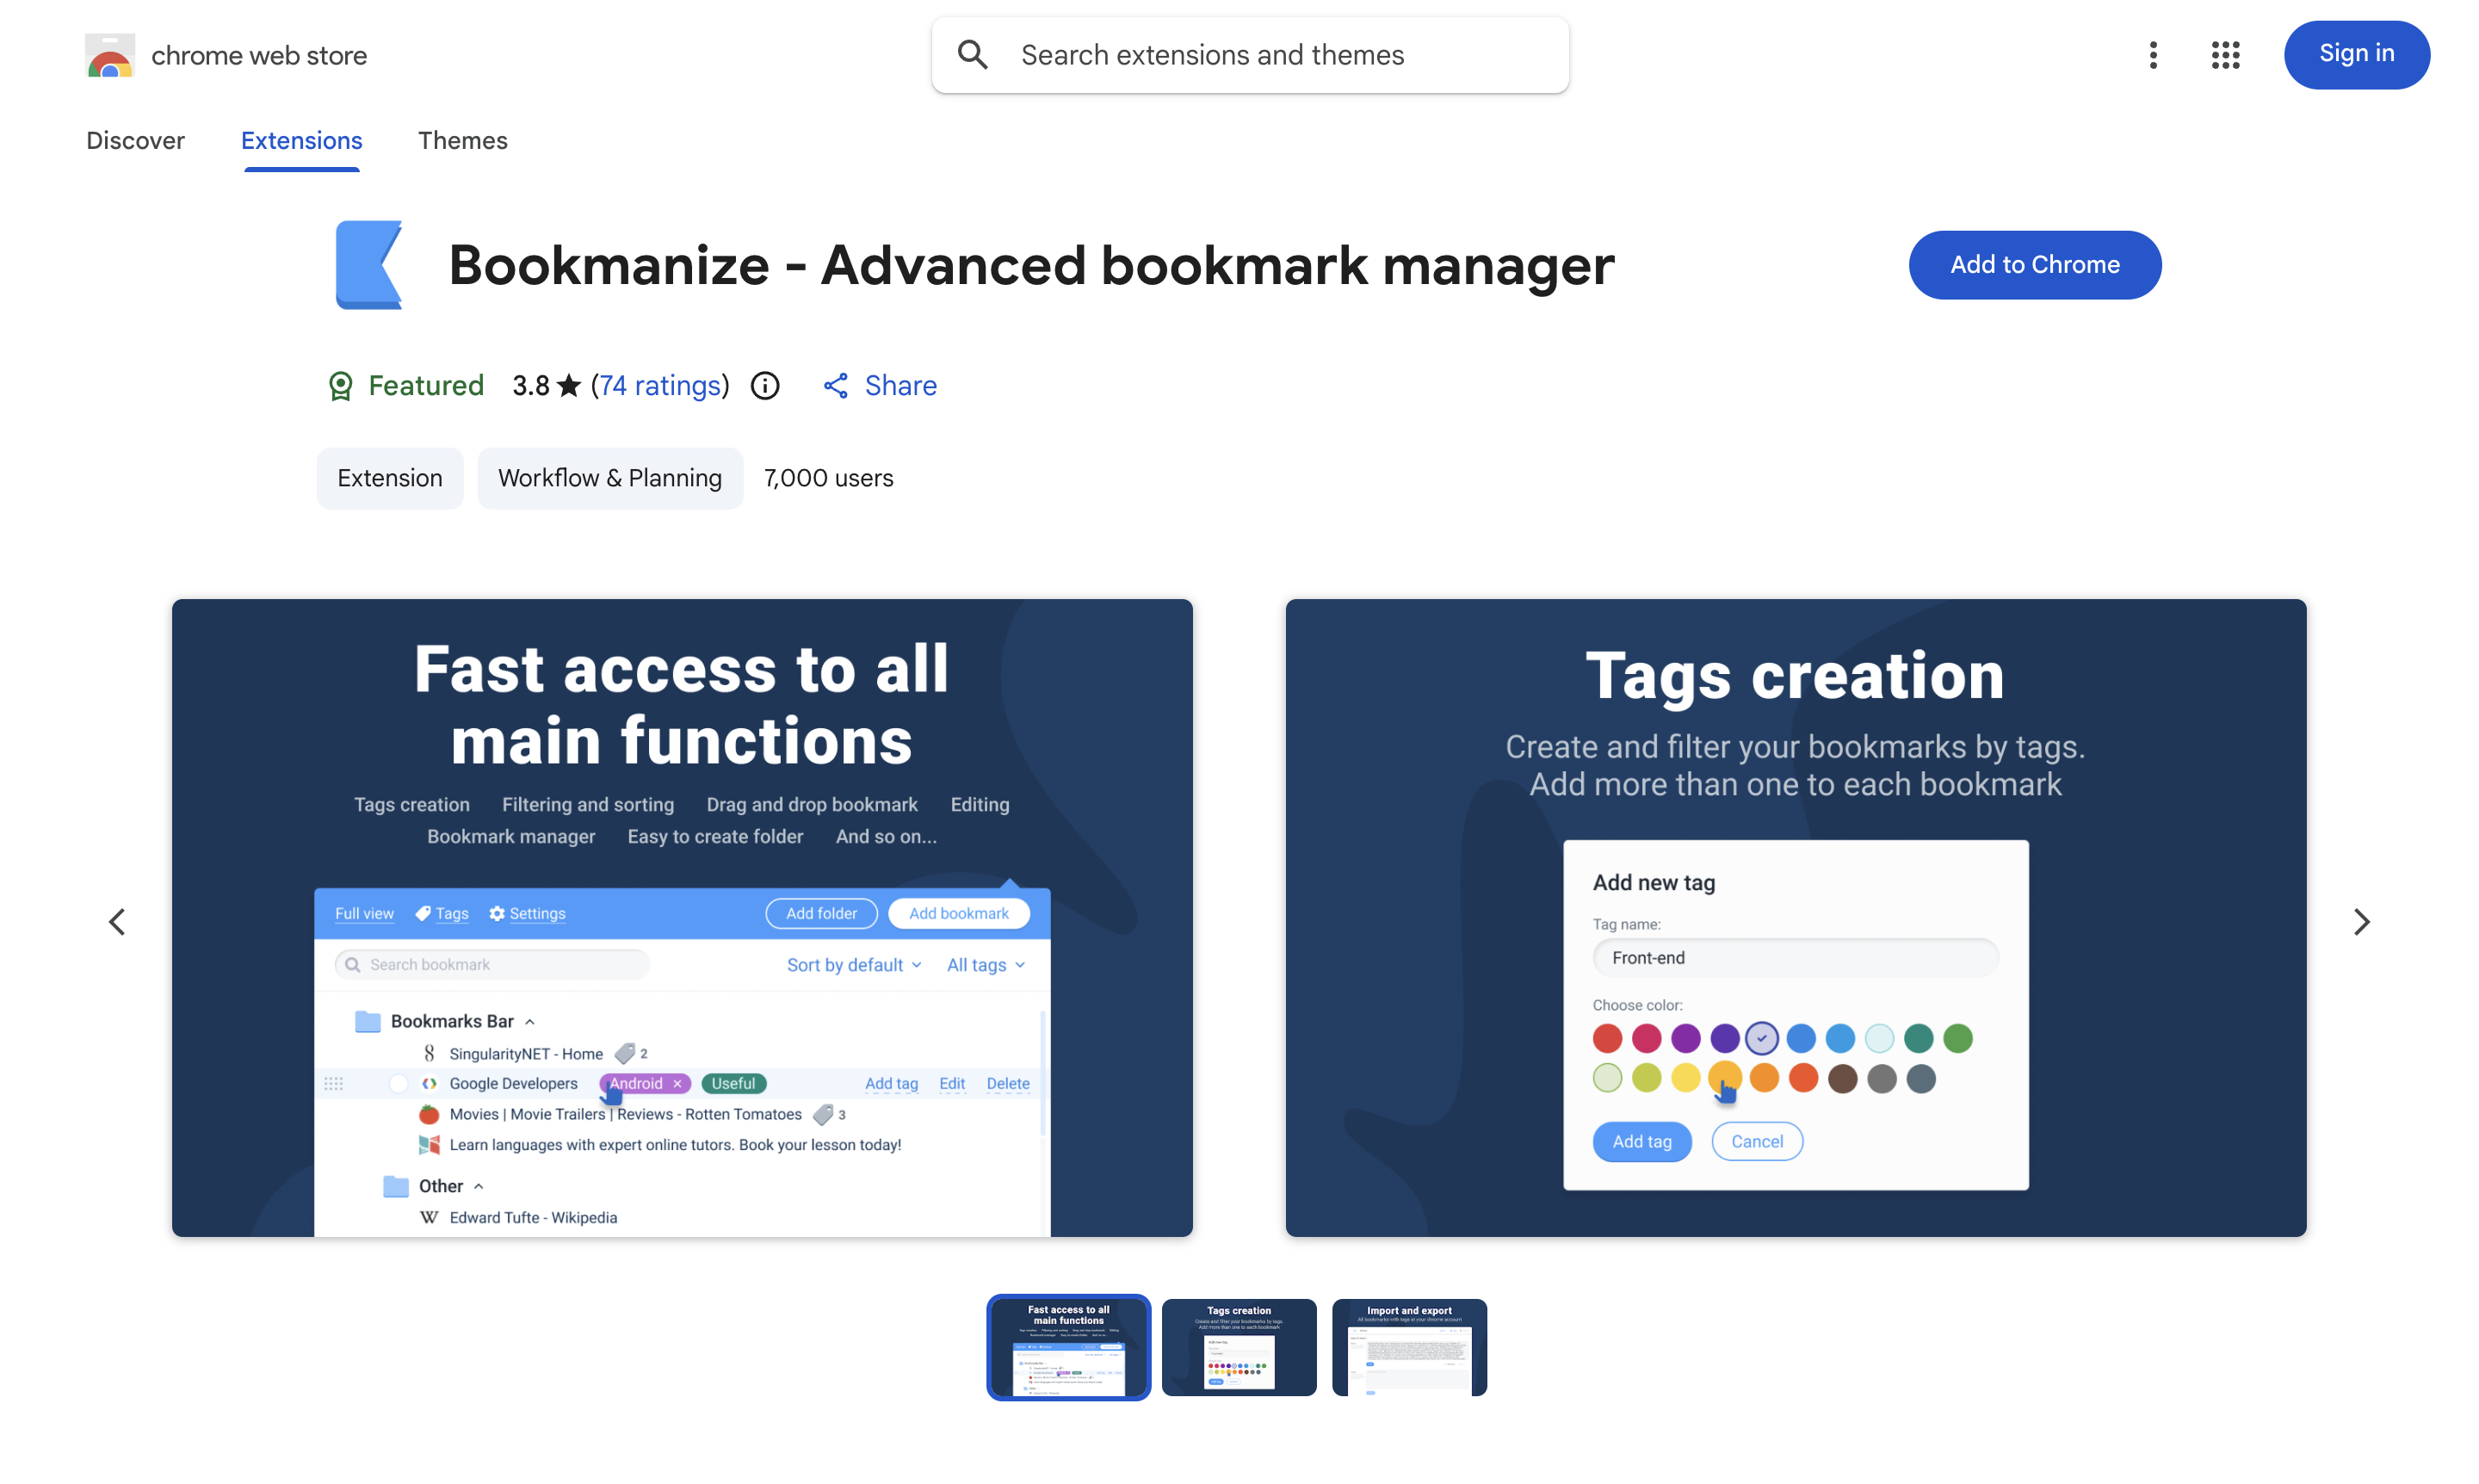Sign in to Google account
Image resolution: width=2479 pixels, height=1484 pixels.
(x=2356, y=54)
